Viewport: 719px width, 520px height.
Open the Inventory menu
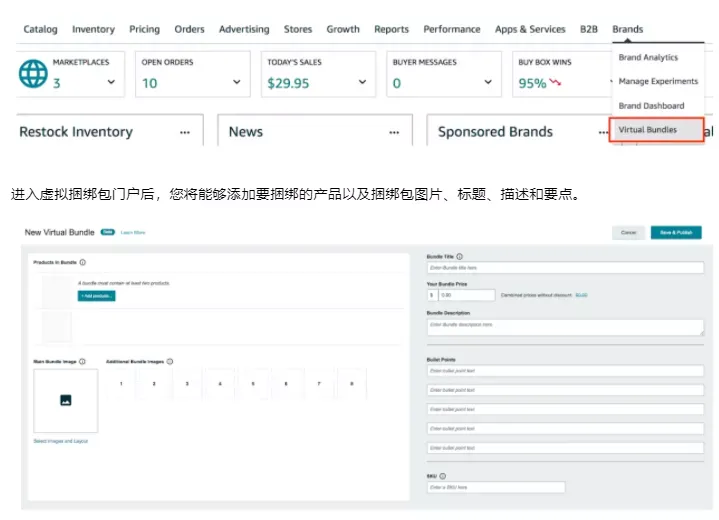[x=94, y=29]
